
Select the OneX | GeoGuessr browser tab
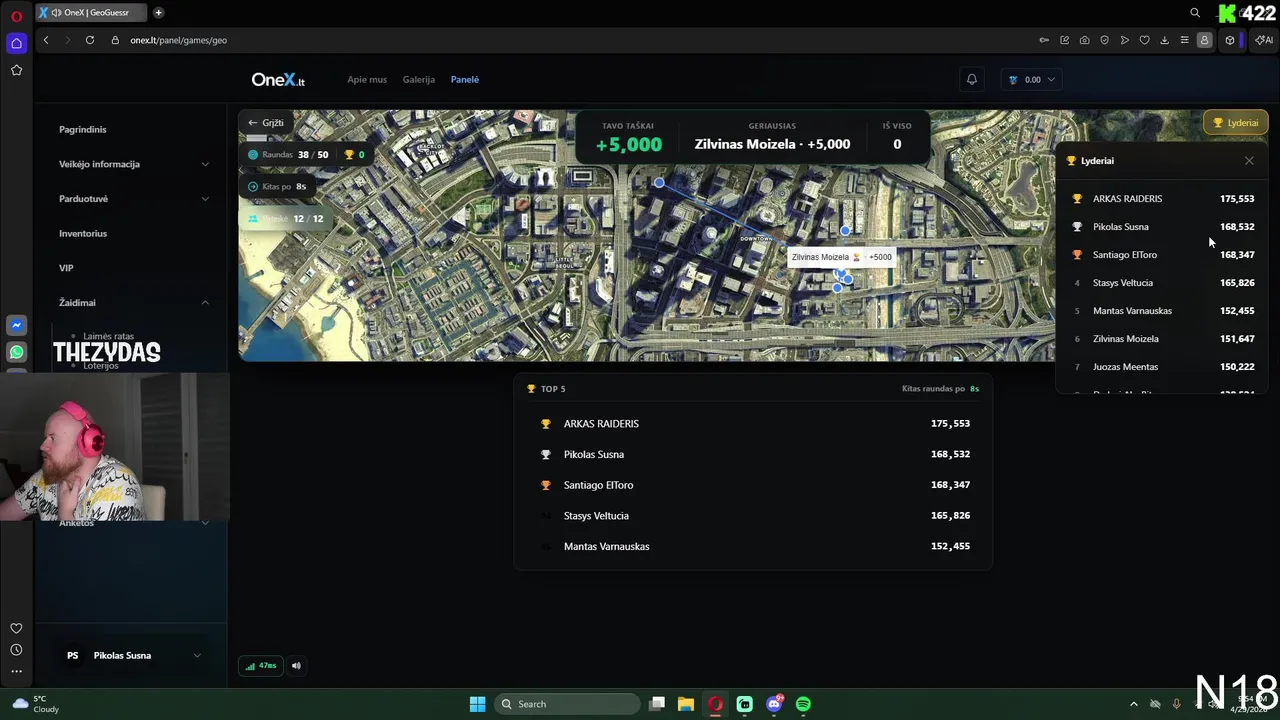91,13
